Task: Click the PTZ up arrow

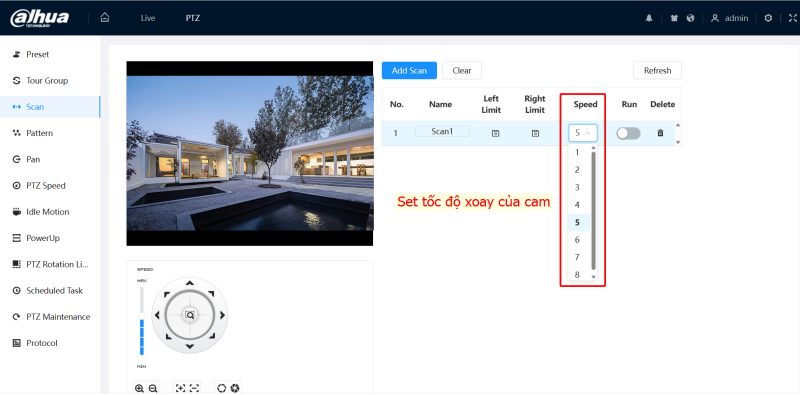Action: click(x=190, y=283)
